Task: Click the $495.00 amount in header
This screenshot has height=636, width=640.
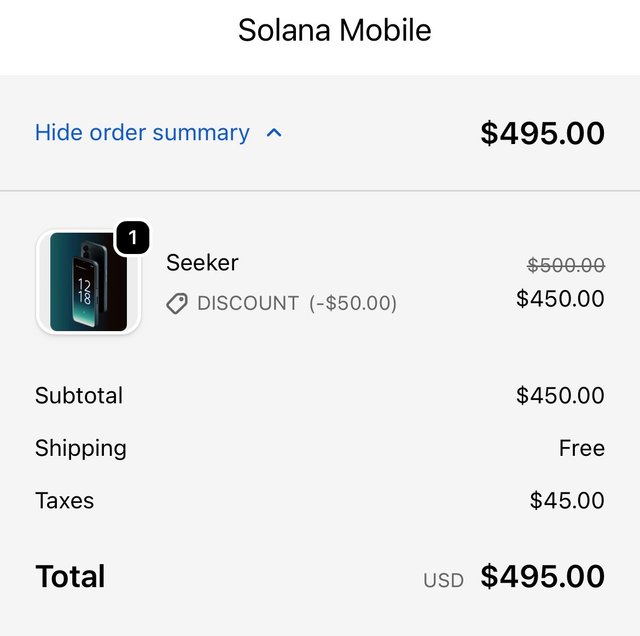Action: pyautogui.click(x=542, y=133)
